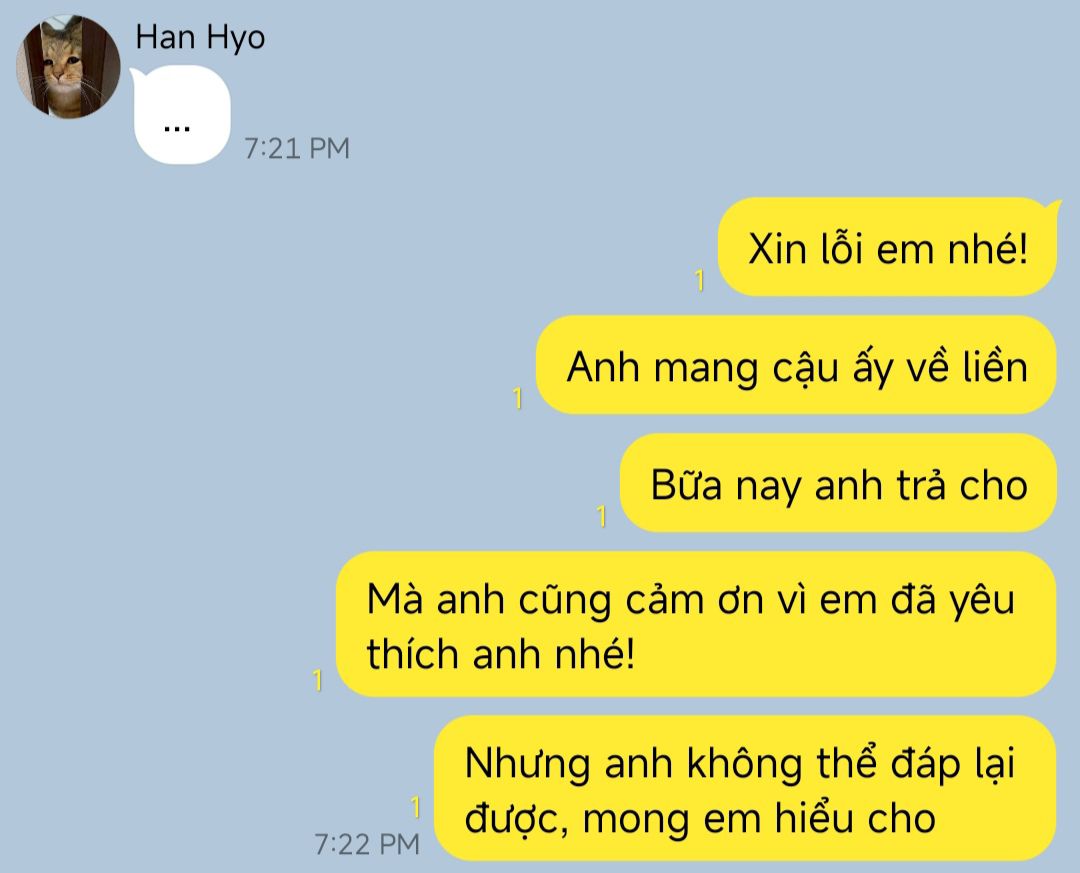Select the 'Anh mang cậu ấy về liền' bubble
The image size is (1080, 873).
[796, 364]
